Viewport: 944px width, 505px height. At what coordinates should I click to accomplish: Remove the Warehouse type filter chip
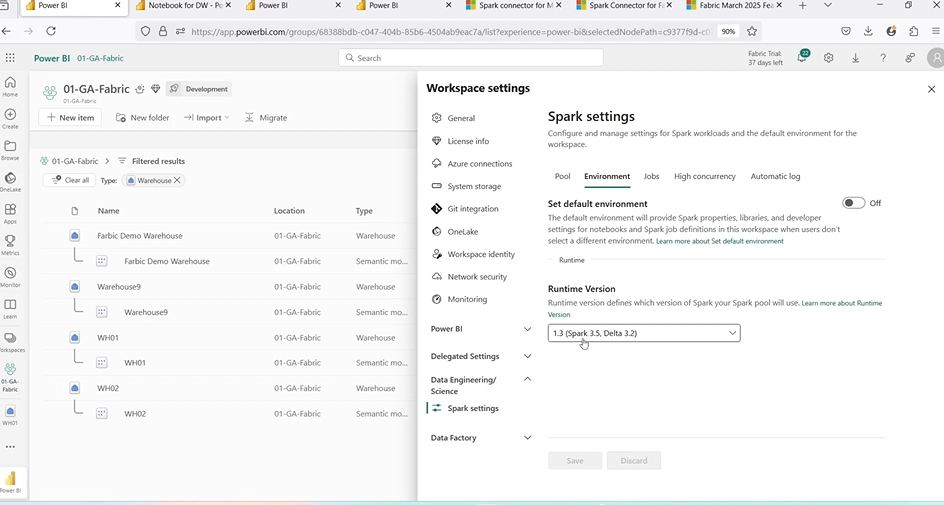click(x=177, y=180)
